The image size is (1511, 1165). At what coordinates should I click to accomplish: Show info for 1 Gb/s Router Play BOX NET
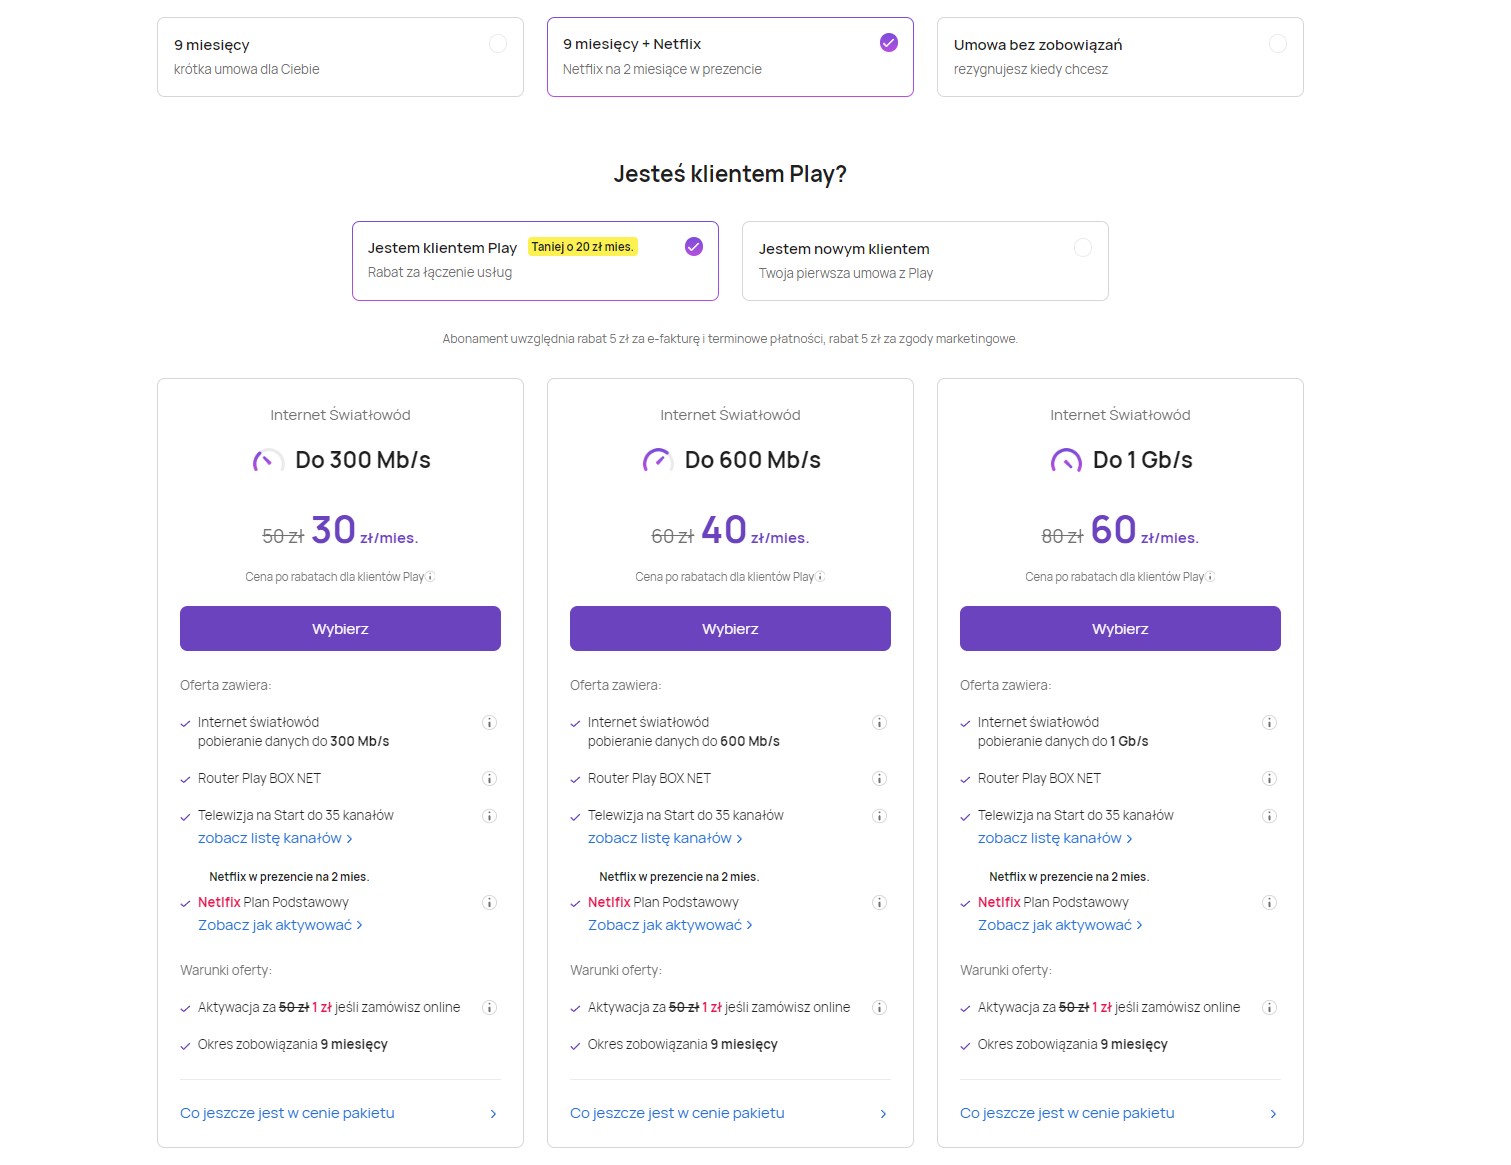click(x=1270, y=779)
